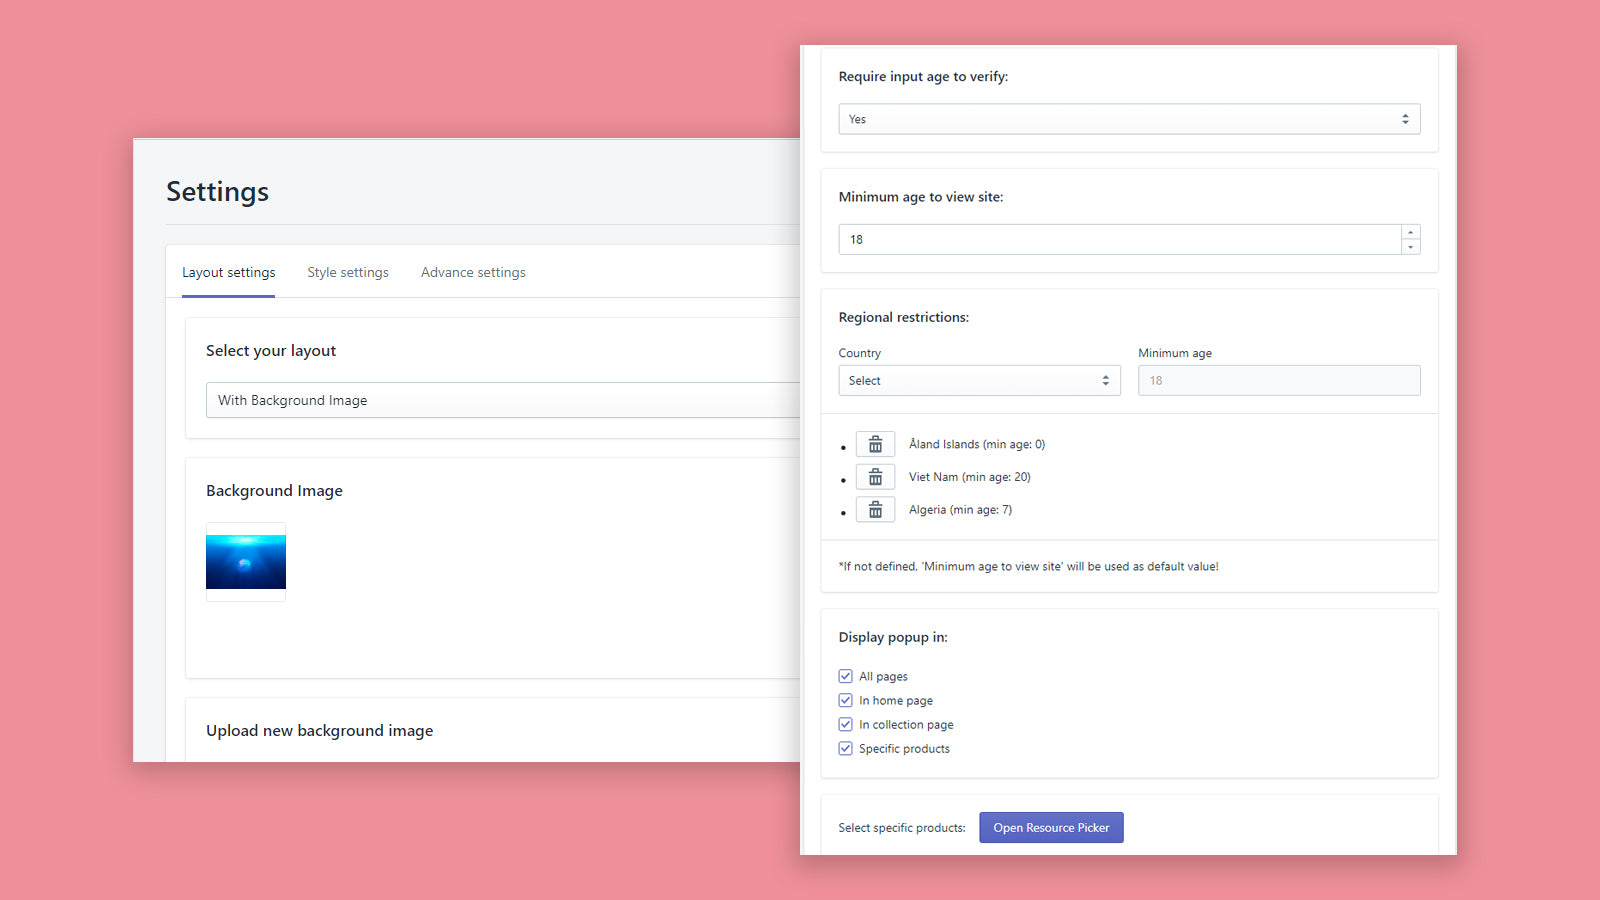Open the Advance settings tab
The image size is (1600, 900).
[x=472, y=272]
